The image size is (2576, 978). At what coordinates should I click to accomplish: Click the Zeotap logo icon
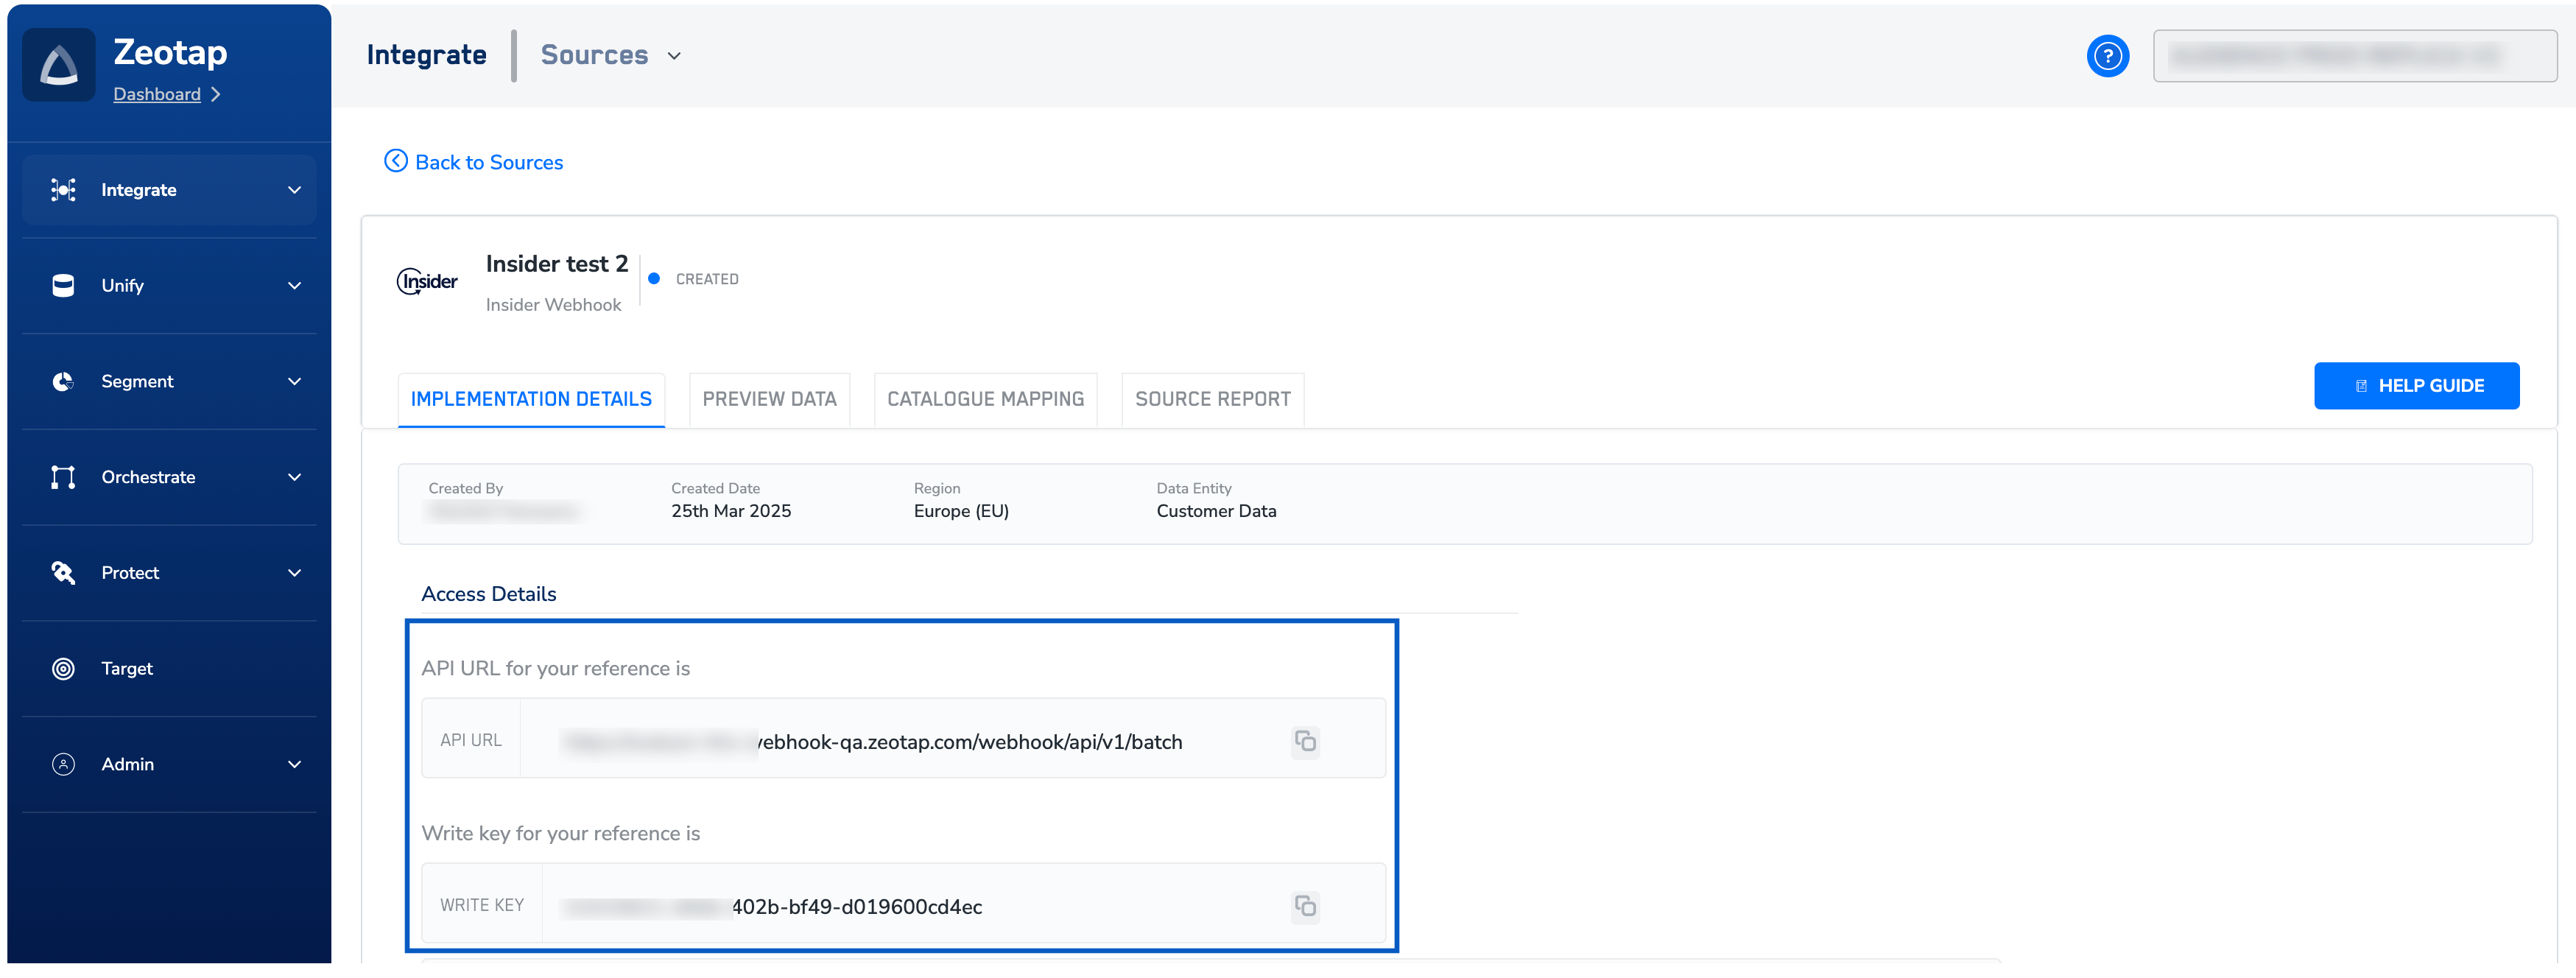click(59, 65)
